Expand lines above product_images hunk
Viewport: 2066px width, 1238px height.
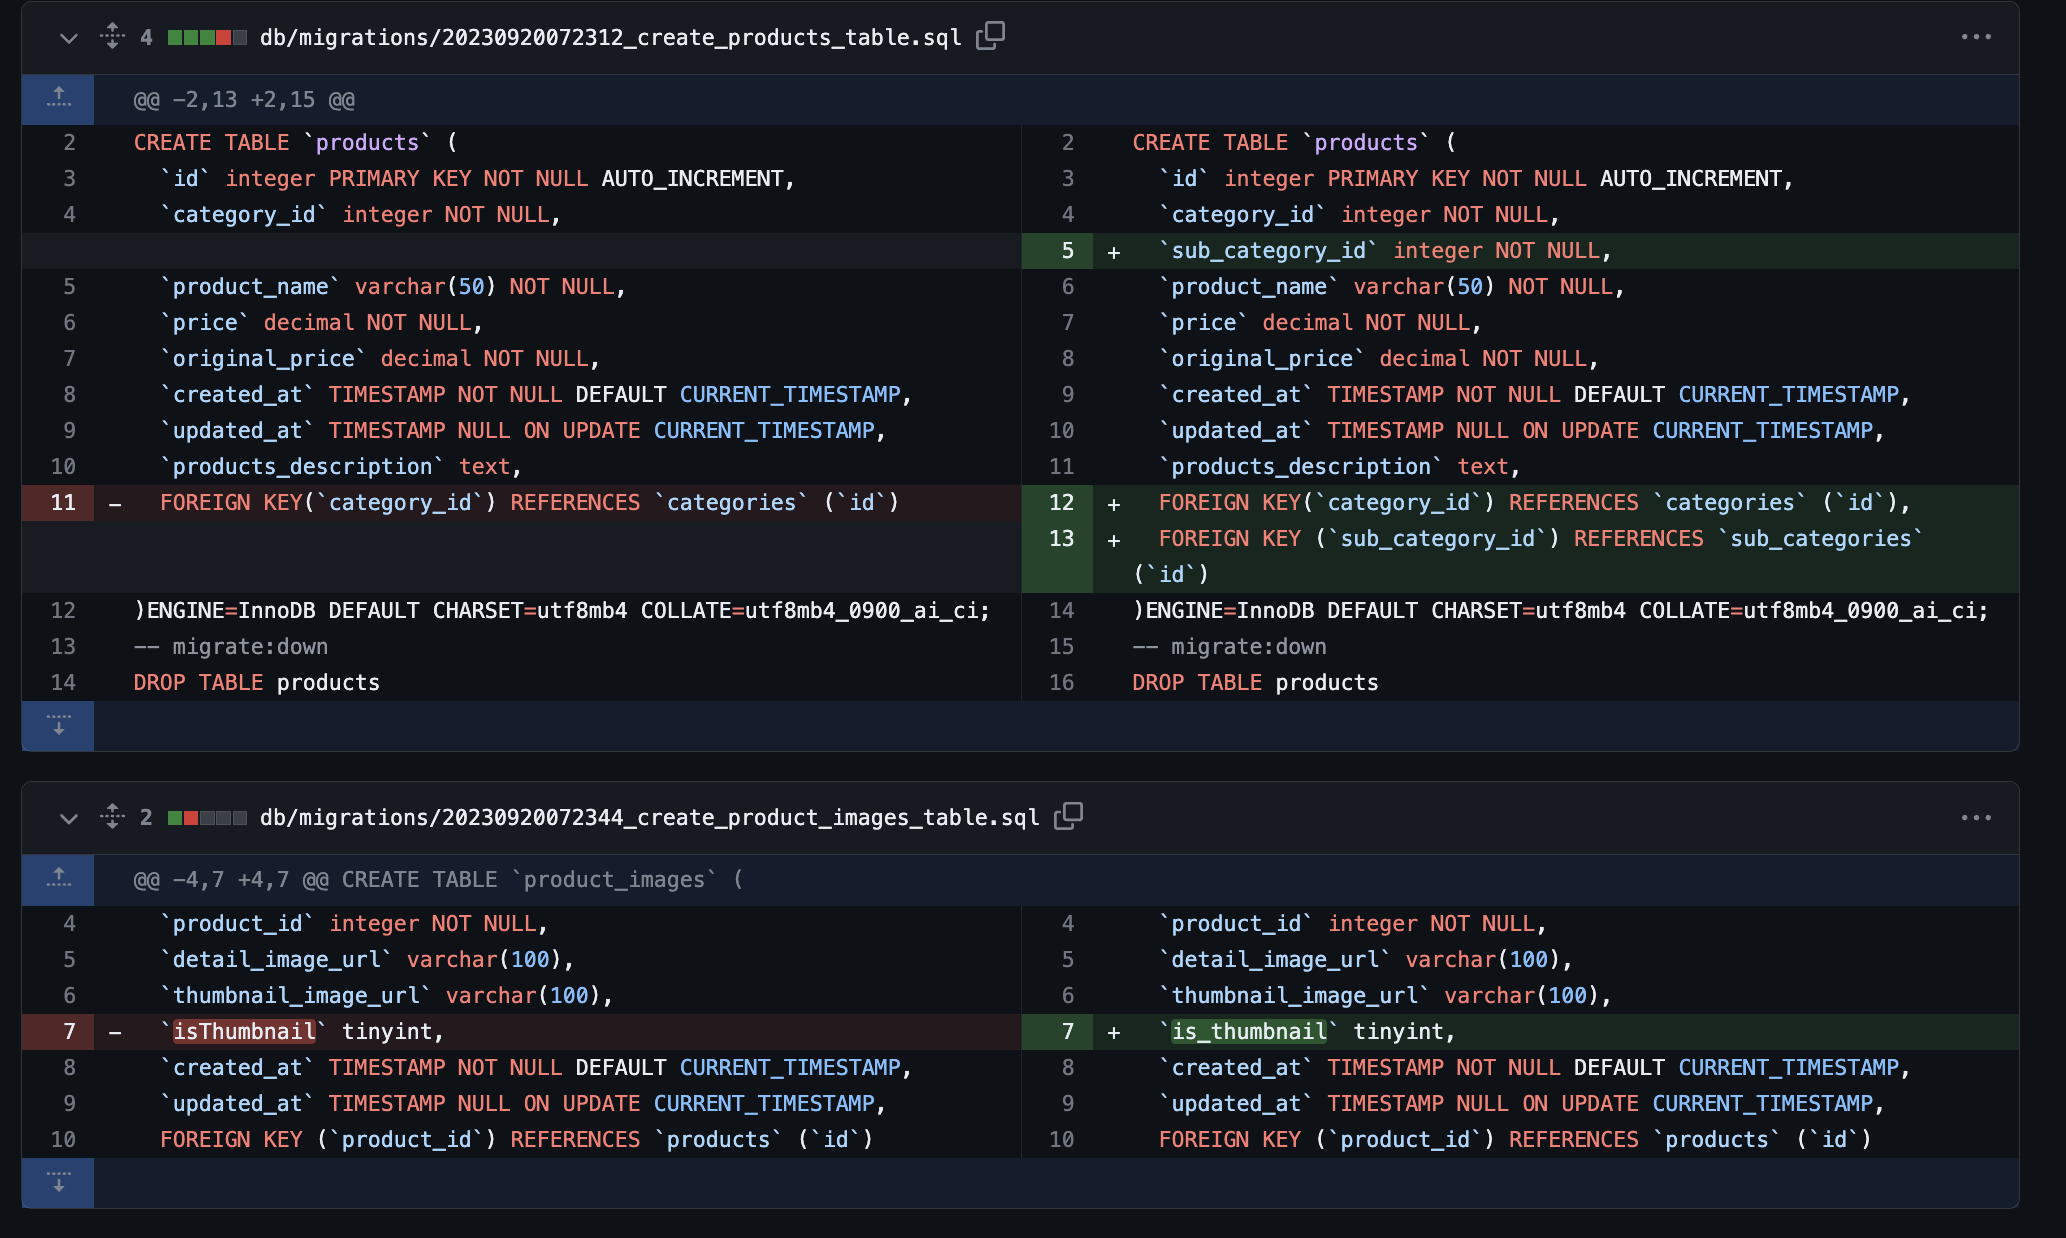point(58,879)
